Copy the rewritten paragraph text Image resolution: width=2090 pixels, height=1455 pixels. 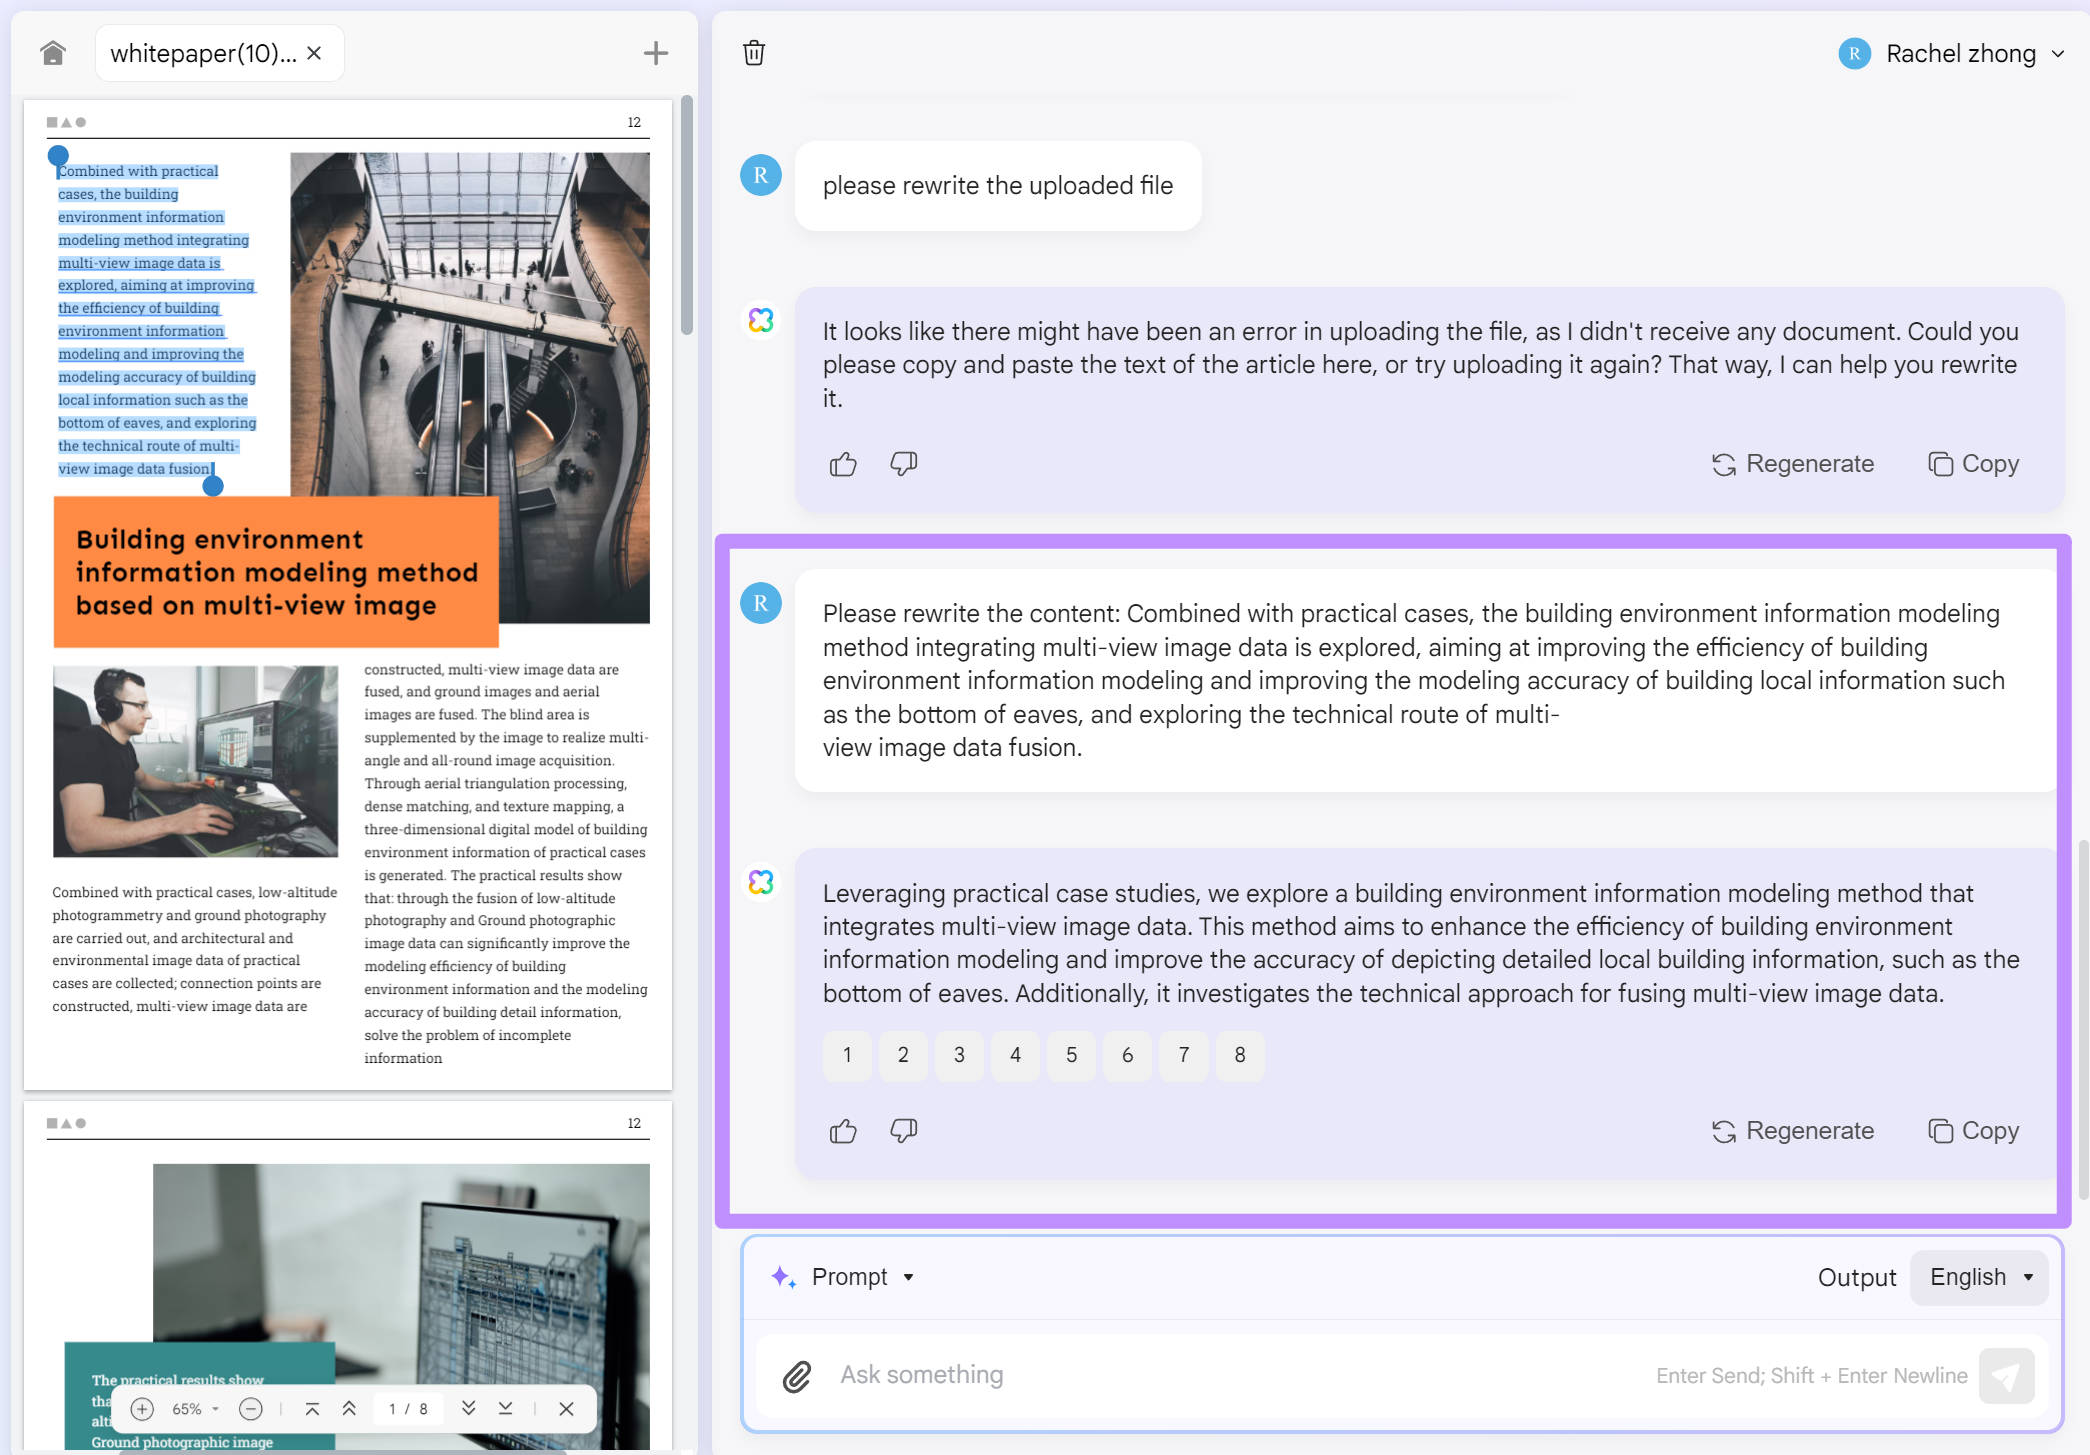pyautogui.click(x=1971, y=1130)
